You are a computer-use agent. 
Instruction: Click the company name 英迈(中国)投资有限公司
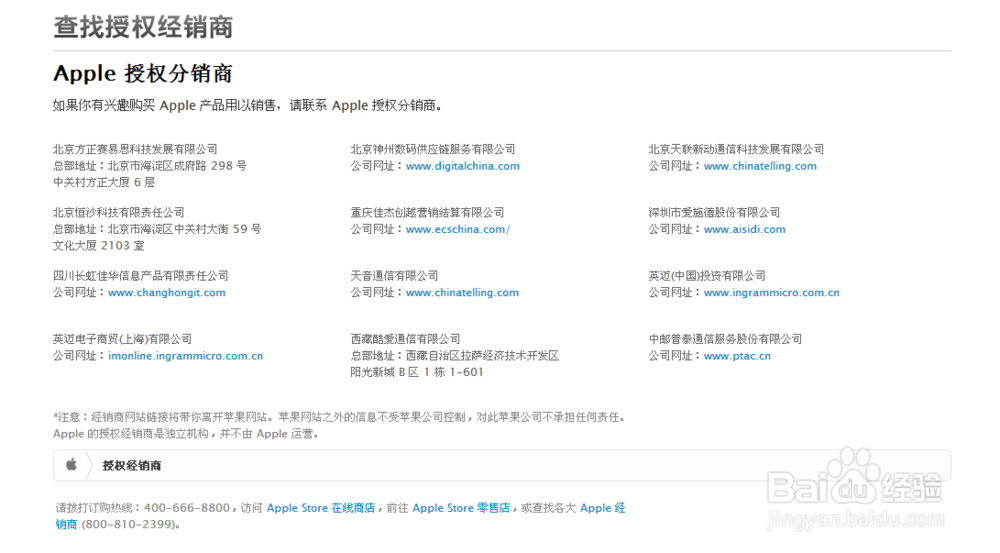pyautogui.click(x=707, y=276)
